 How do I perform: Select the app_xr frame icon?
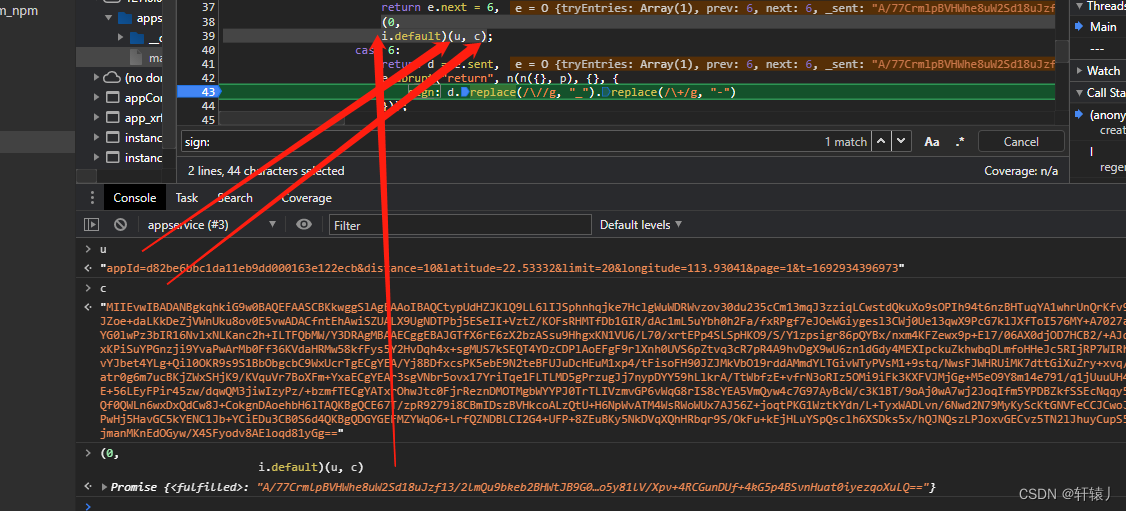pos(112,117)
